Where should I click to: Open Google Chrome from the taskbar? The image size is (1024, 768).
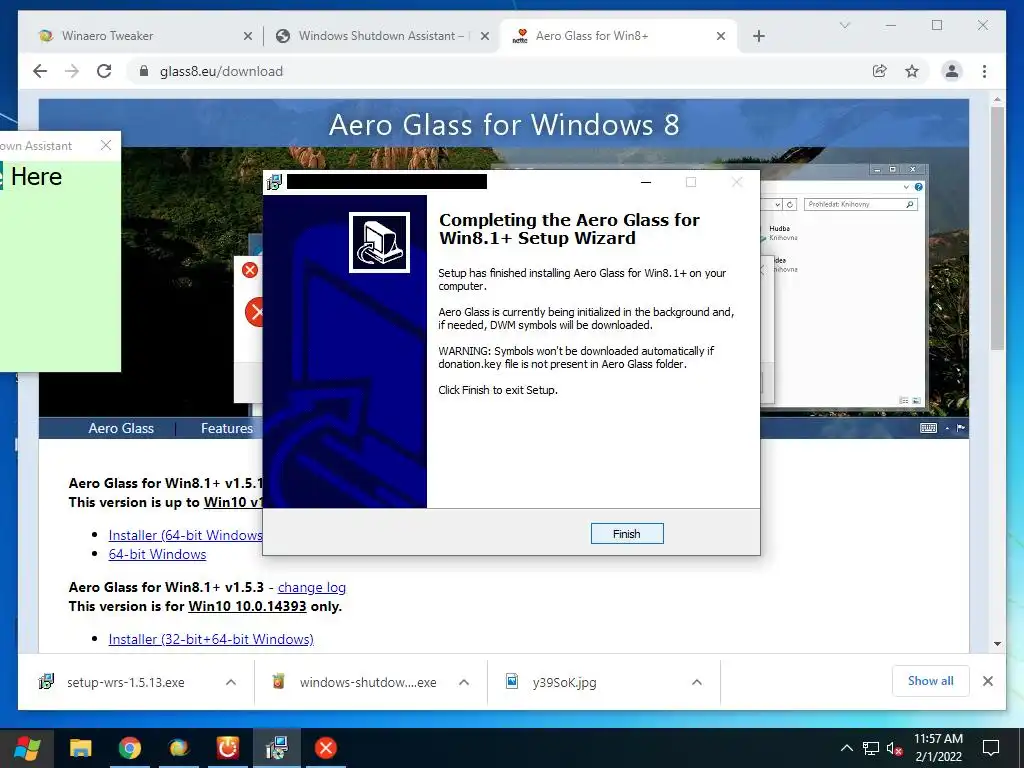pos(129,748)
